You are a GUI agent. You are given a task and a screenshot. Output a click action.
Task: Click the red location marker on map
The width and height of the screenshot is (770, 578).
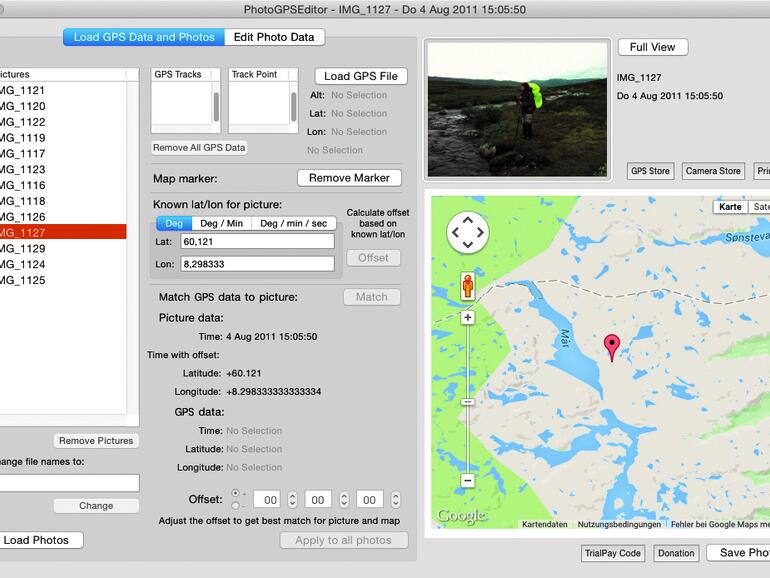click(x=612, y=347)
